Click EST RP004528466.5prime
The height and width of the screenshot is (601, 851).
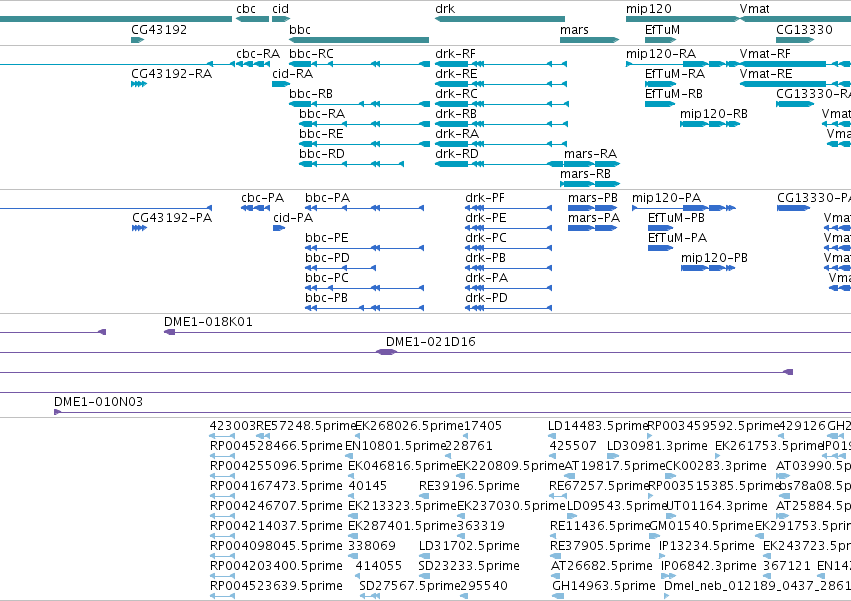[223, 456]
